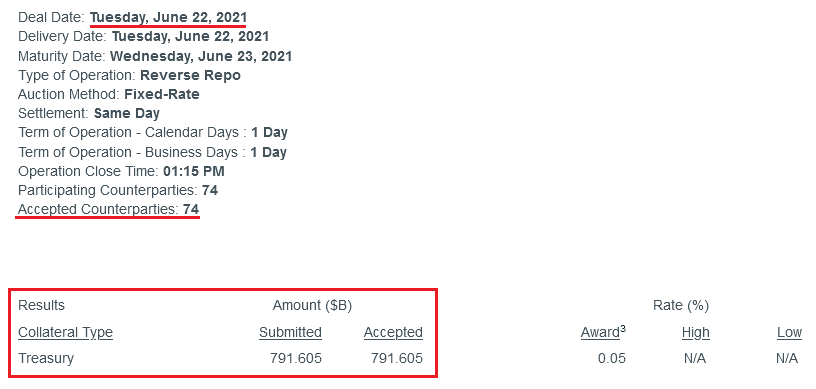
Task: Click the Reverse Repo operation type
Action: coord(190,75)
